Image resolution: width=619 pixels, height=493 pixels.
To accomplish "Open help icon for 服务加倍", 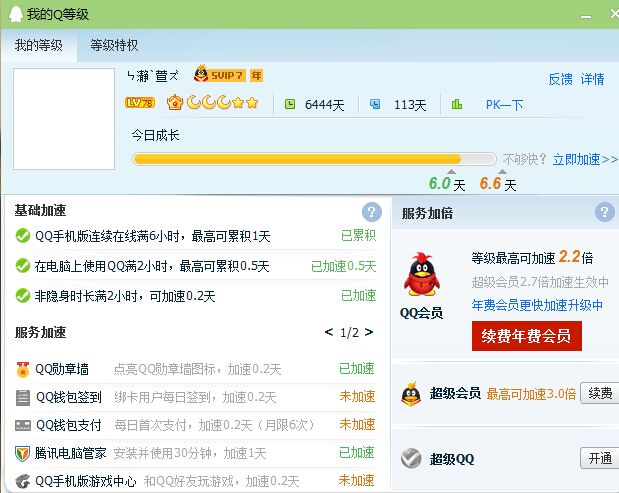I will (x=604, y=212).
